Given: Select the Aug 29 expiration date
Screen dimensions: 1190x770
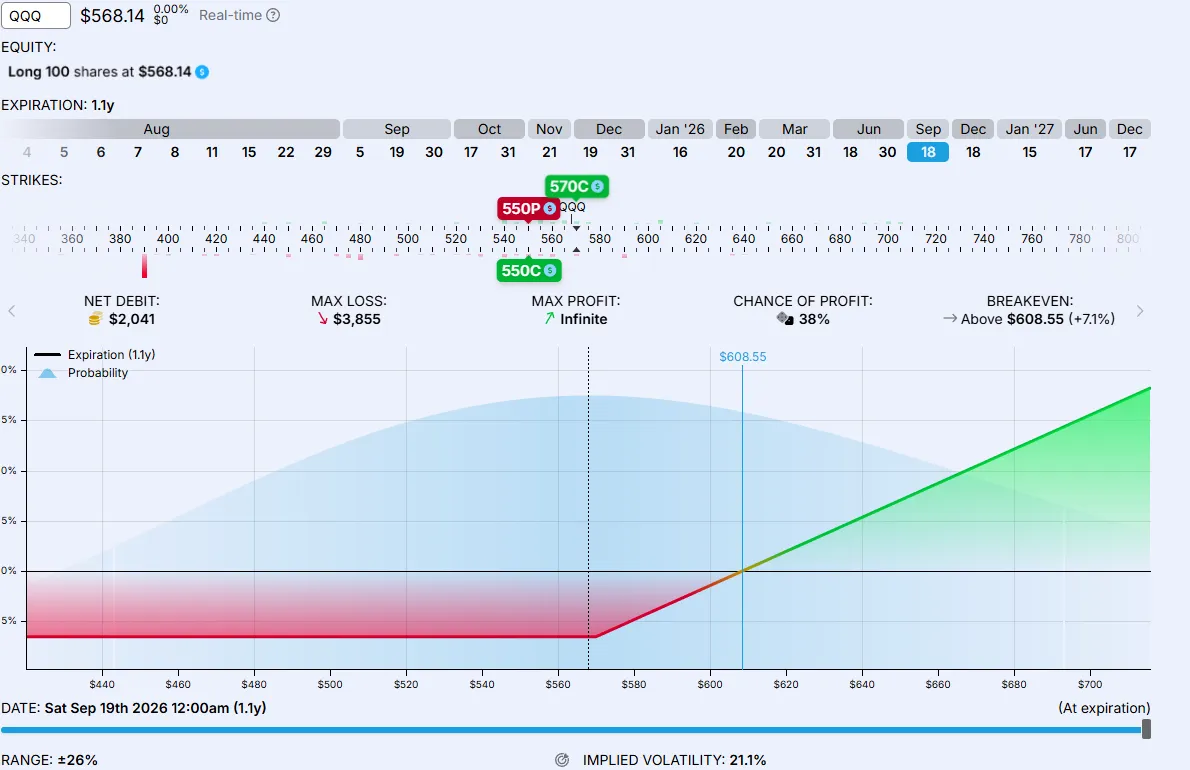Looking at the screenshot, I should 323,152.
